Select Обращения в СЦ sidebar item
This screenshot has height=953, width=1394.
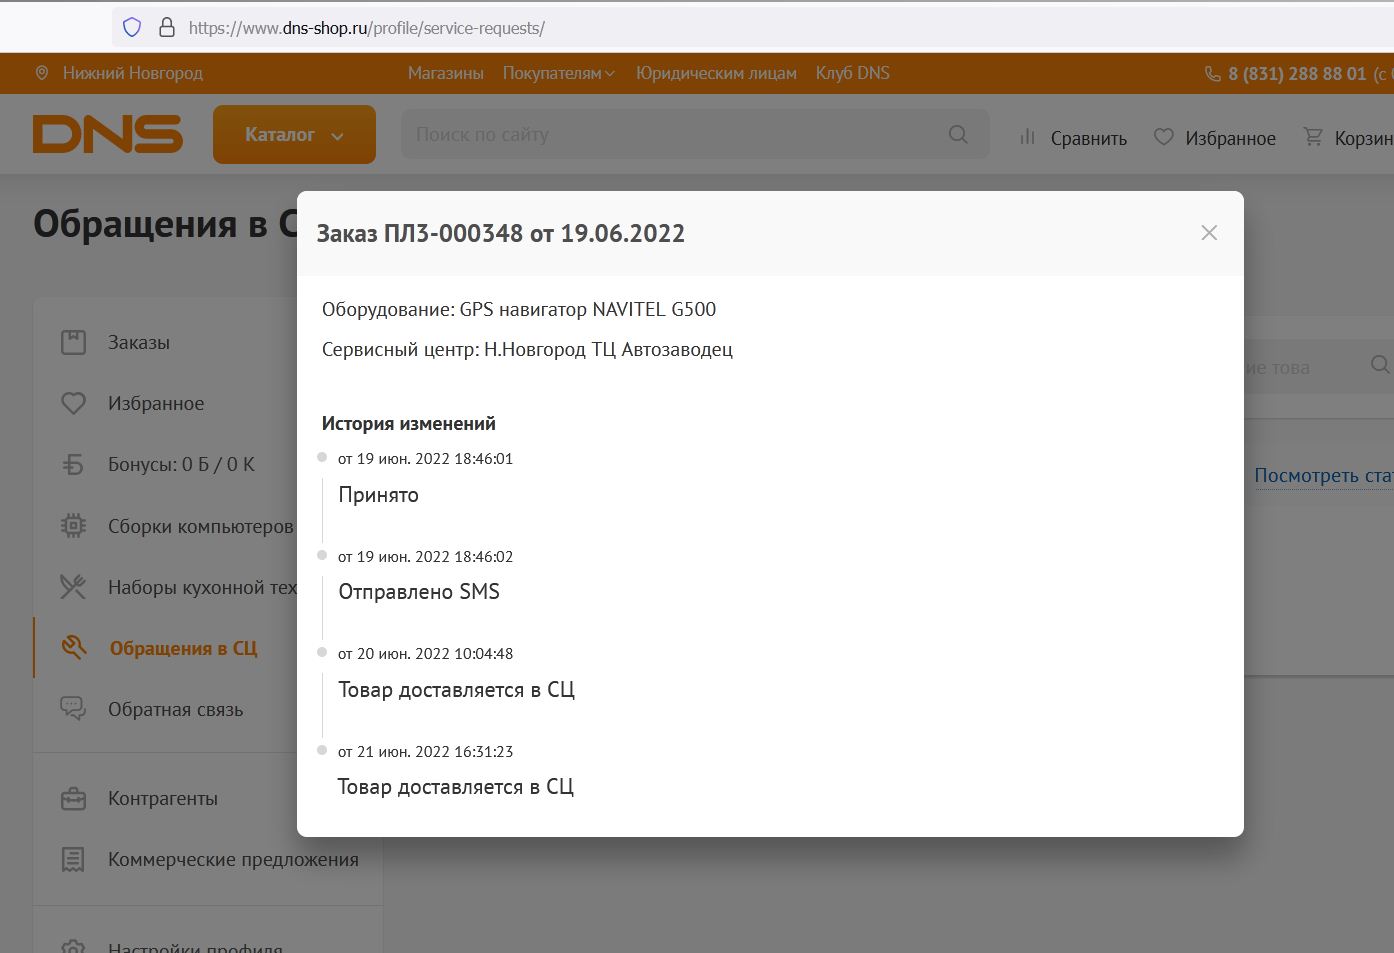pyautogui.click(x=183, y=648)
